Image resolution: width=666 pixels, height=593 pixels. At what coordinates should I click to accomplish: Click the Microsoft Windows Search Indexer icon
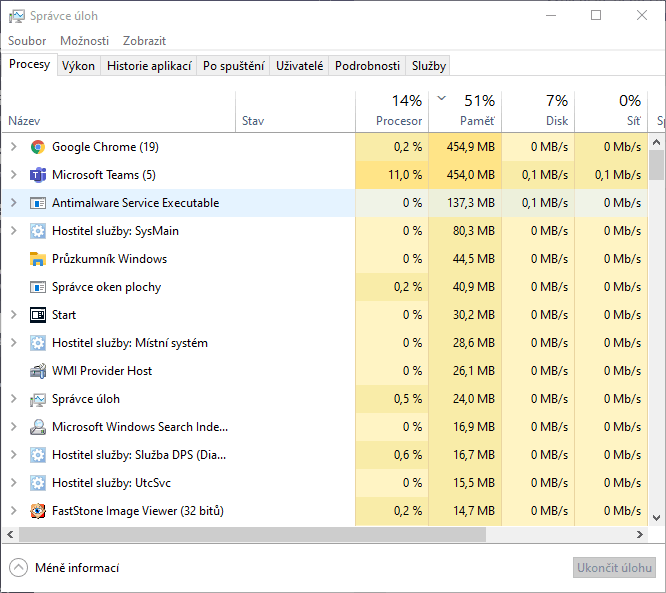coord(38,427)
